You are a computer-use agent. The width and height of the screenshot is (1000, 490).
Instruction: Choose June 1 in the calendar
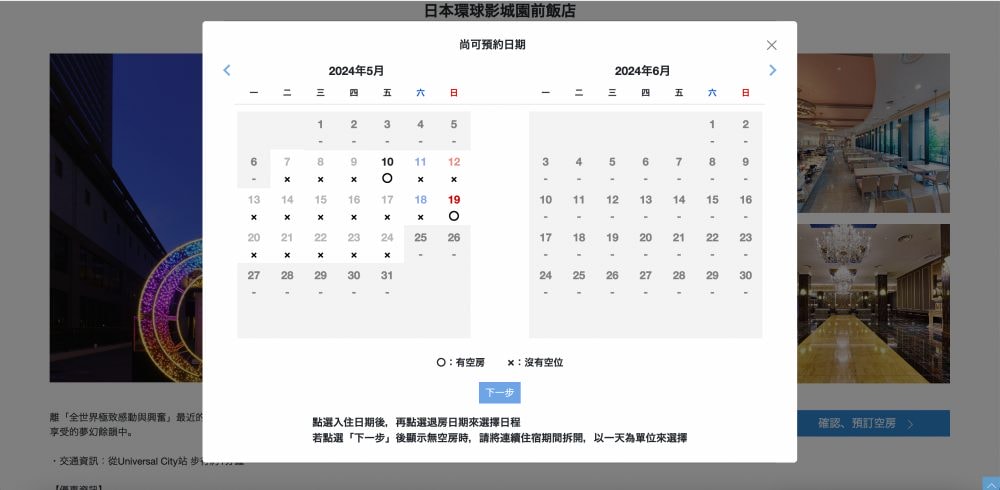point(712,130)
